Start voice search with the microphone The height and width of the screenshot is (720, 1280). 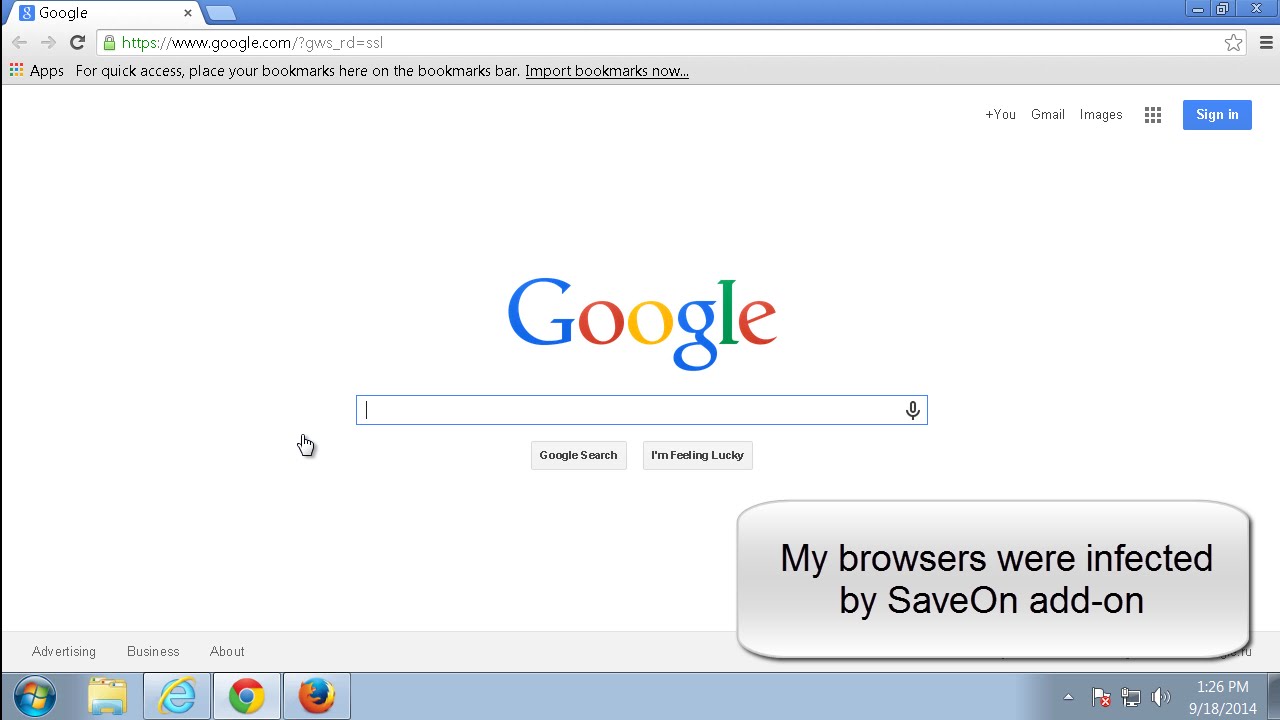tap(913, 410)
